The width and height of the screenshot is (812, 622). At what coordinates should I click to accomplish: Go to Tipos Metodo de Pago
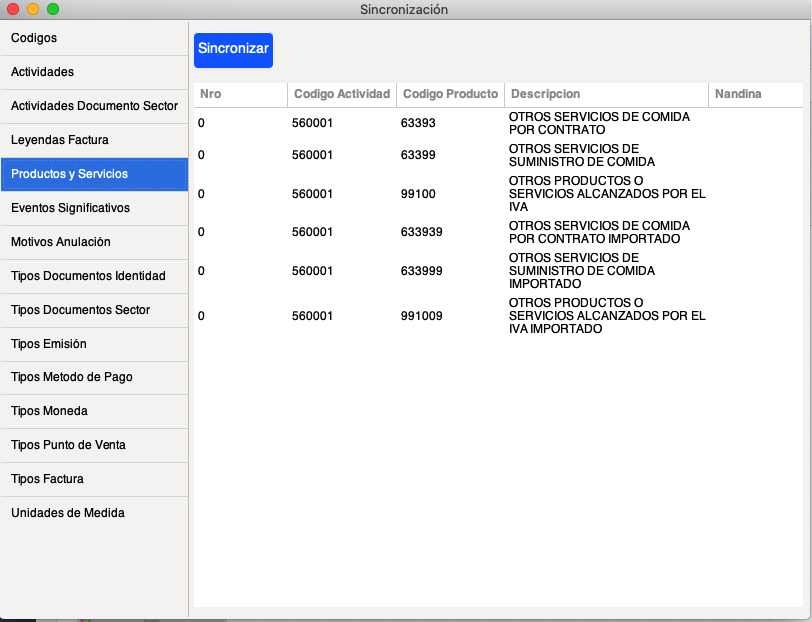pos(94,378)
